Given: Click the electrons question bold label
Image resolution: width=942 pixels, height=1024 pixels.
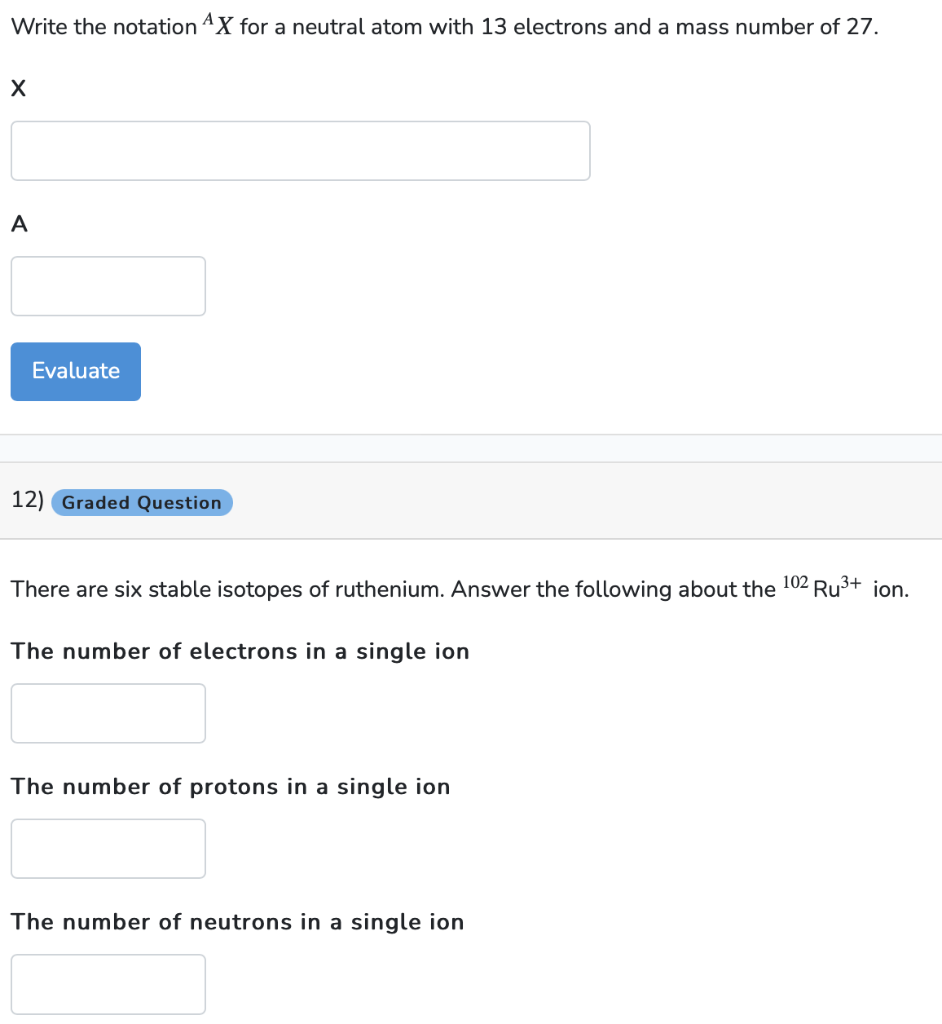Looking at the screenshot, I should coord(240,651).
